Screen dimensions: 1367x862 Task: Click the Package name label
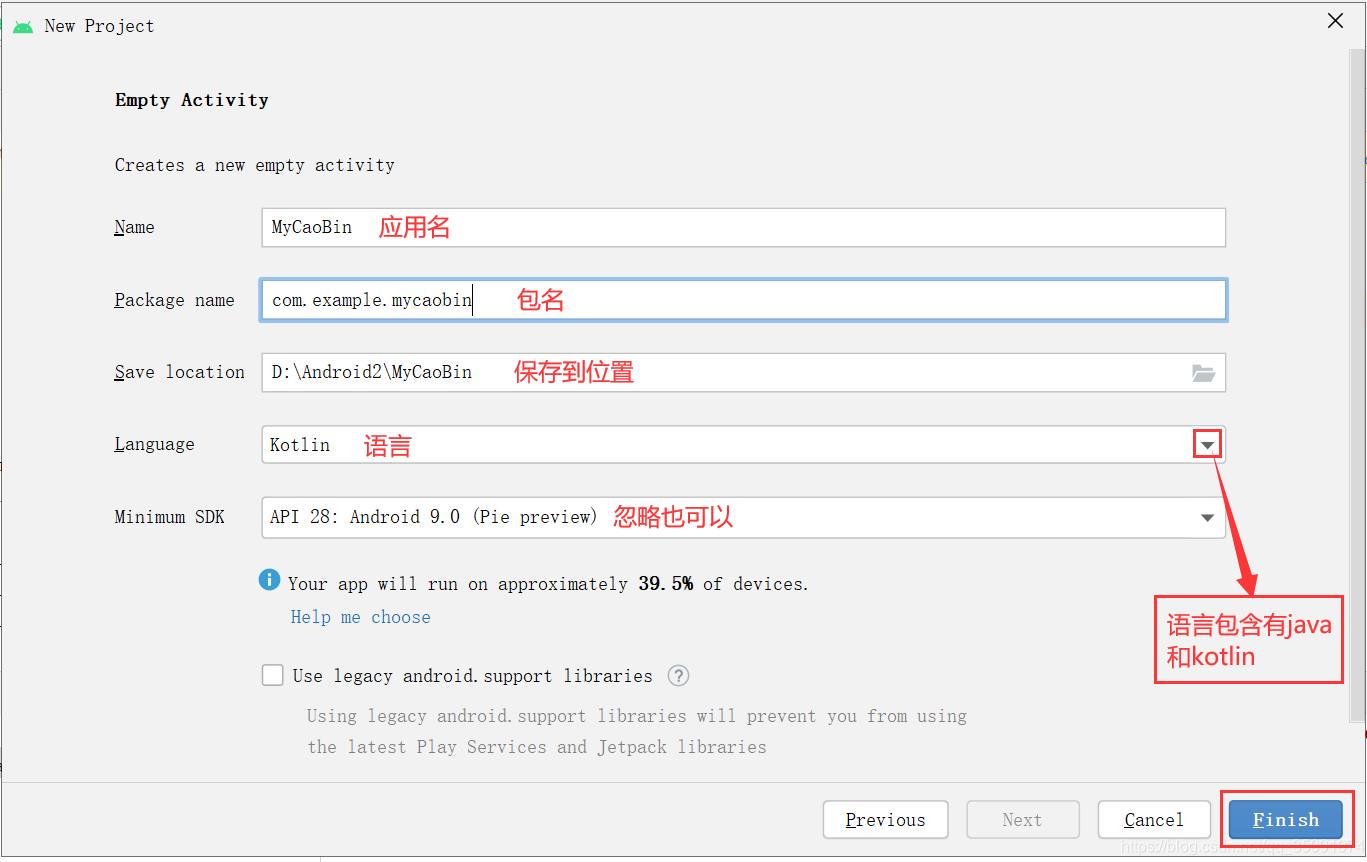point(174,300)
